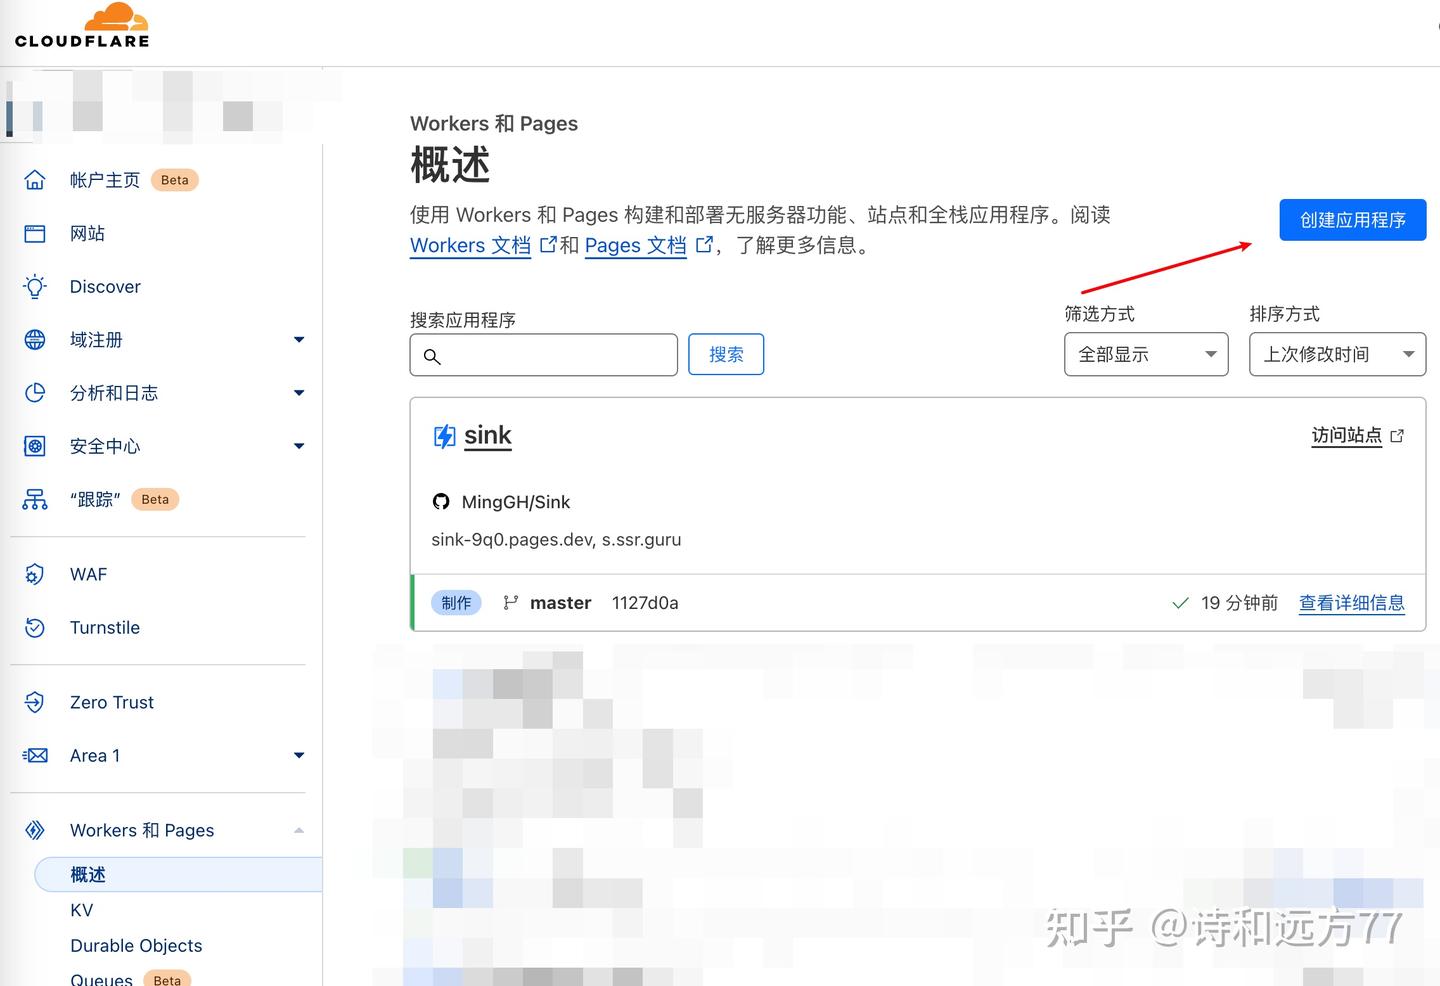
Task: Click the GitHub icon beside MingGH/Sink
Action: [441, 501]
